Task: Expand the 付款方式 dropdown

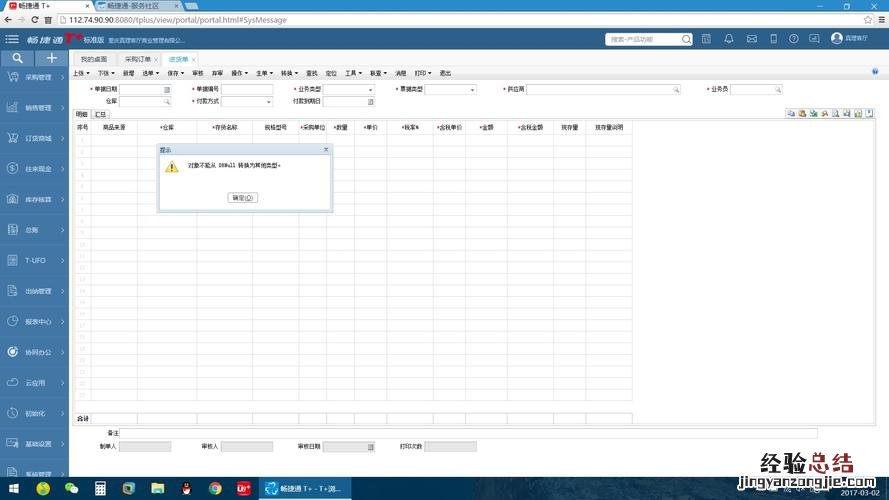Action: click(268, 102)
